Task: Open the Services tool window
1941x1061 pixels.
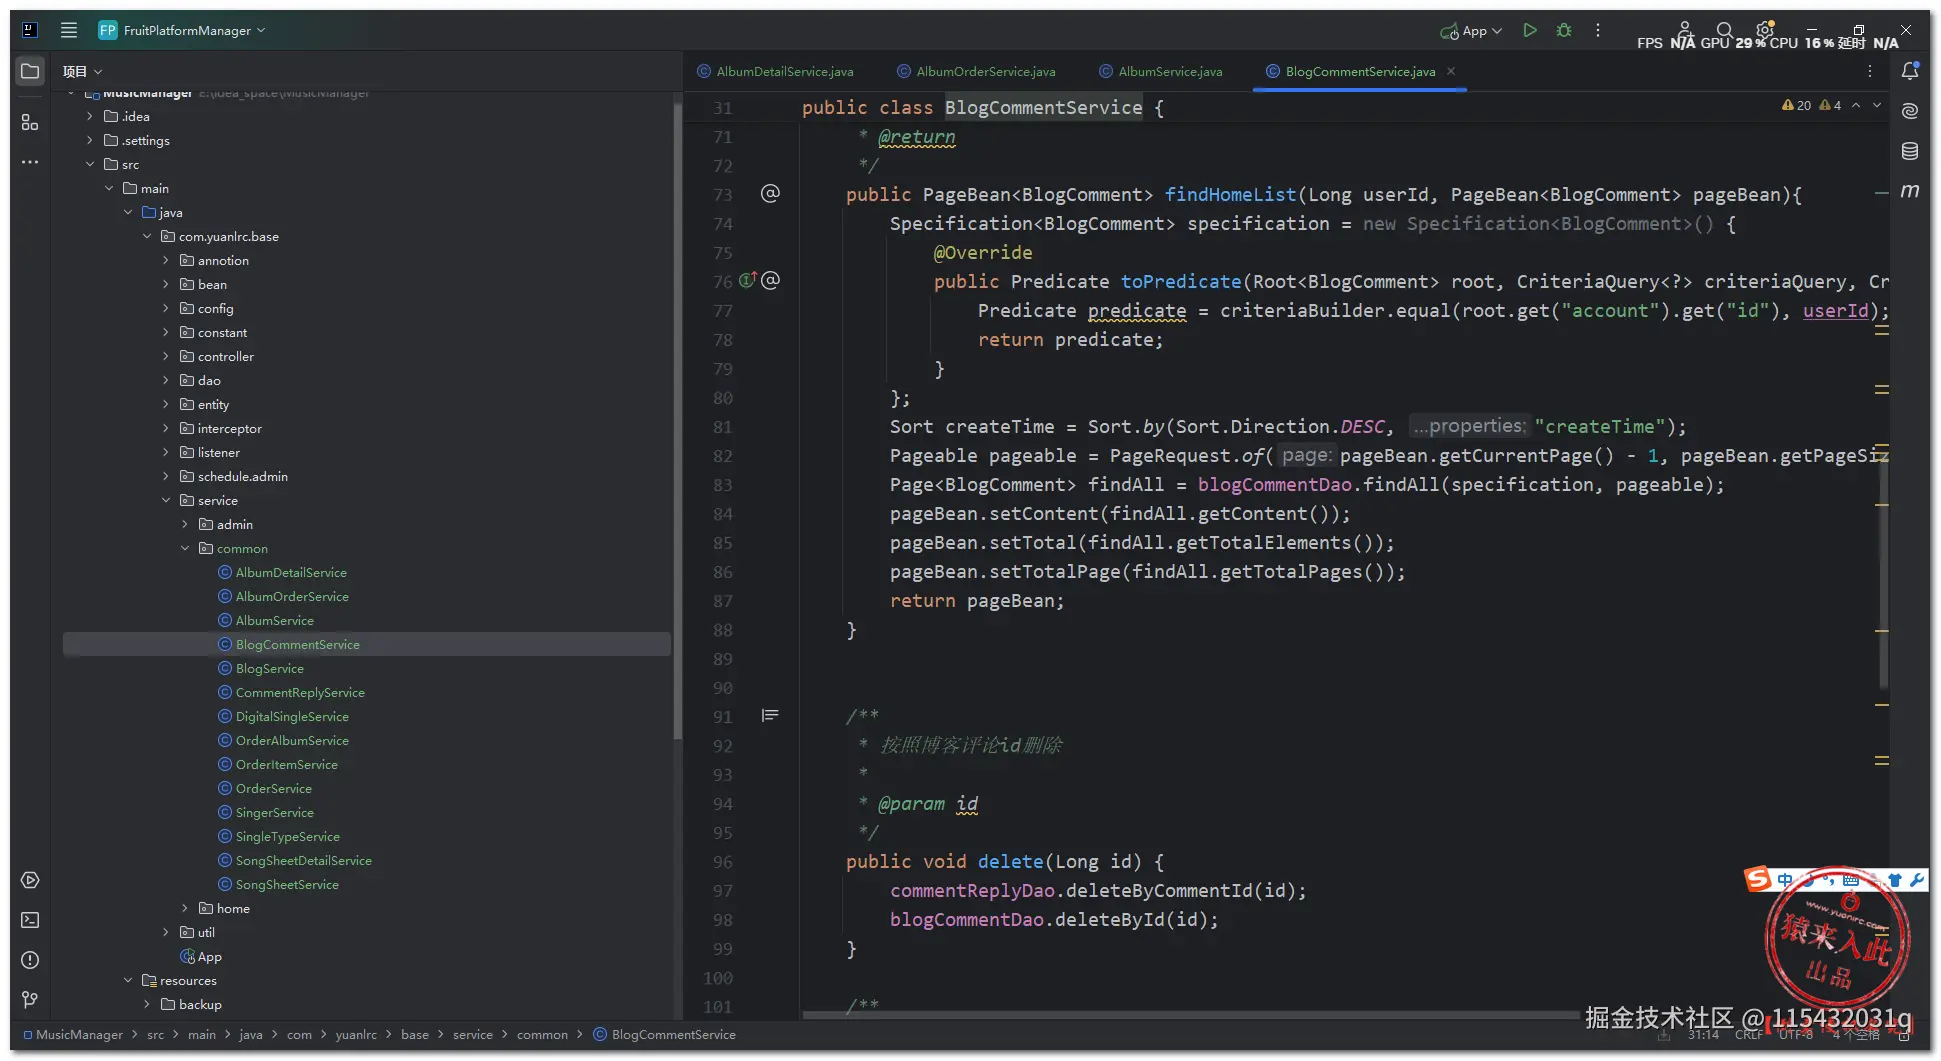Action: coord(30,880)
